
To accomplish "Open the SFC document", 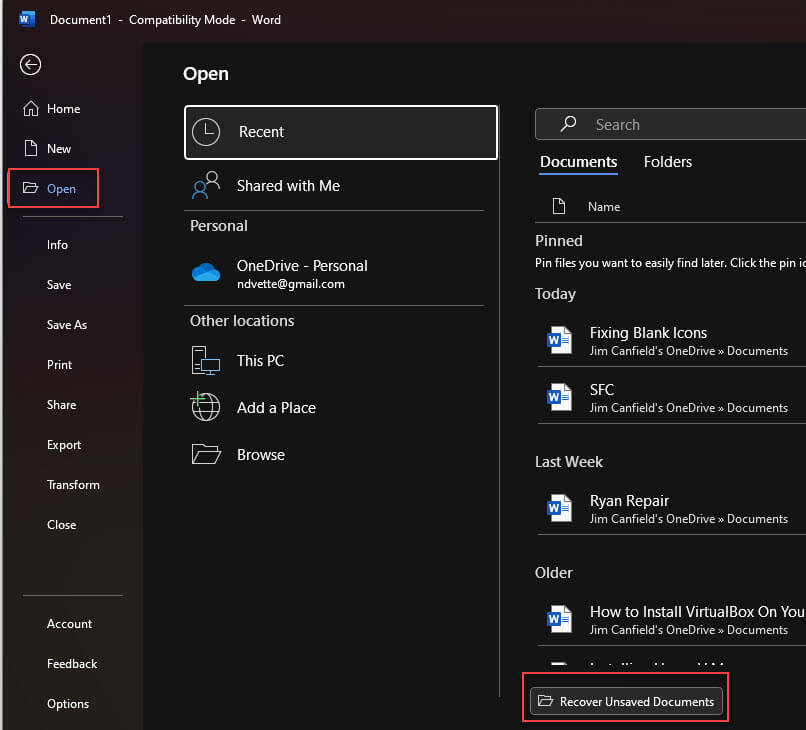I will pos(671,397).
